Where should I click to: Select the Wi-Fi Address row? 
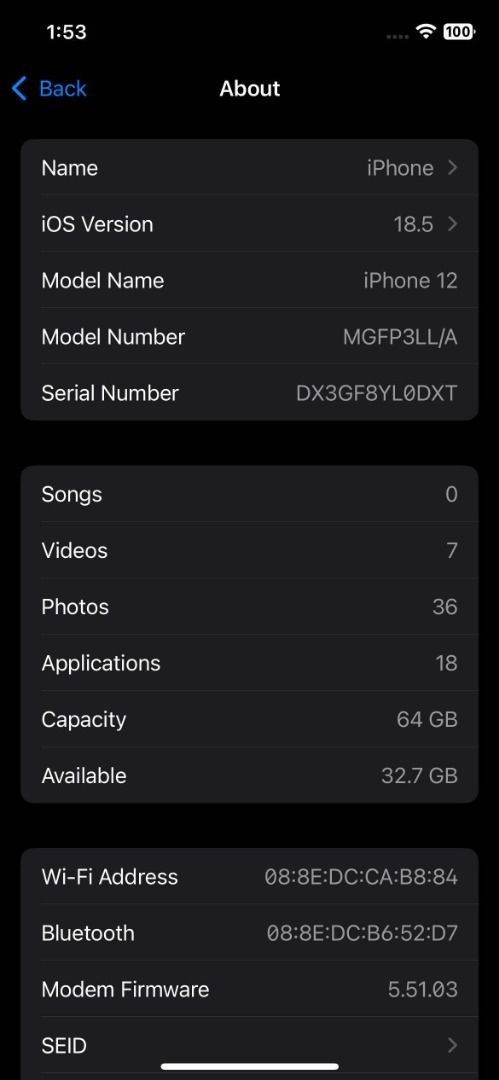pos(250,877)
